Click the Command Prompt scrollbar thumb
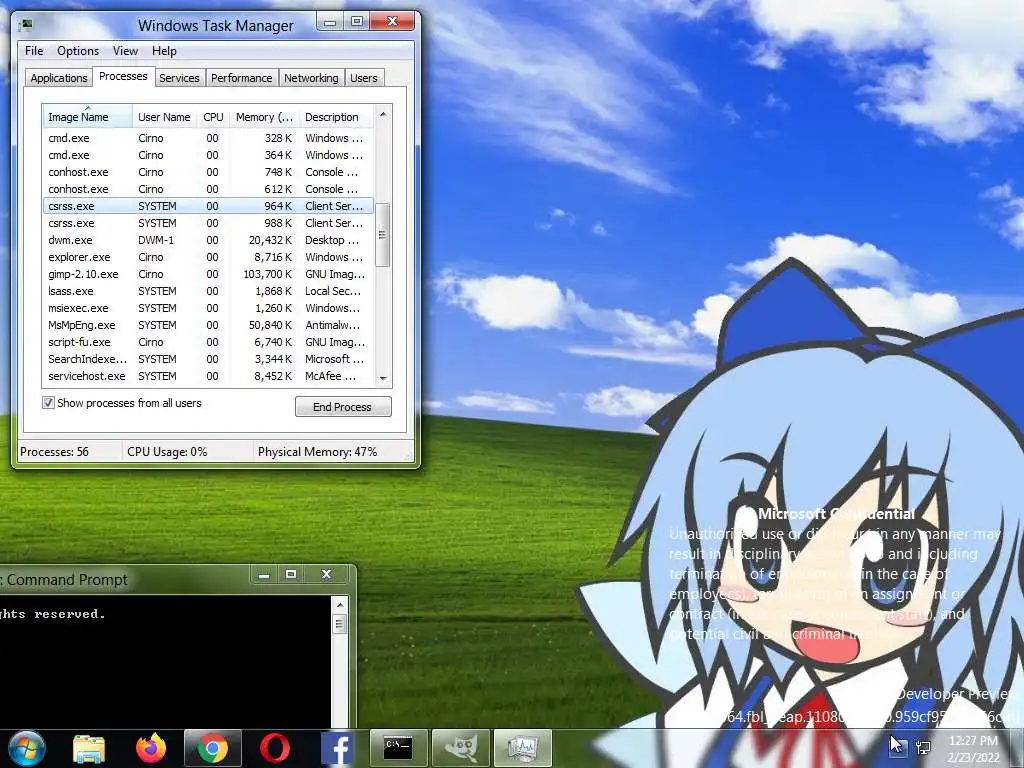This screenshot has width=1024, height=768. pyautogui.click(x=340, y=624)
